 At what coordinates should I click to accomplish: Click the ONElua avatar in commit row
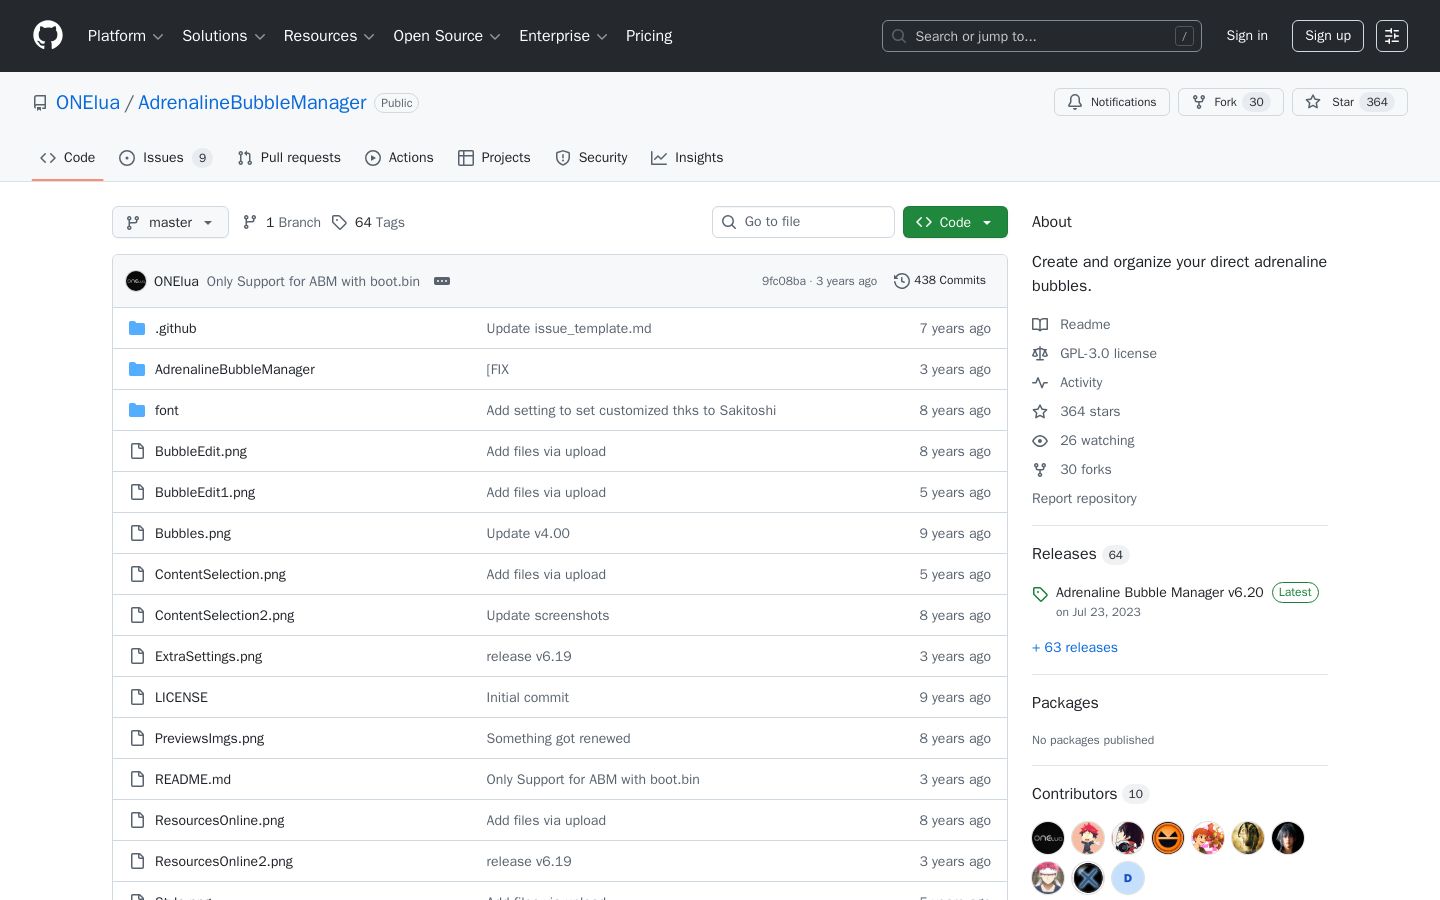[136, 281]
